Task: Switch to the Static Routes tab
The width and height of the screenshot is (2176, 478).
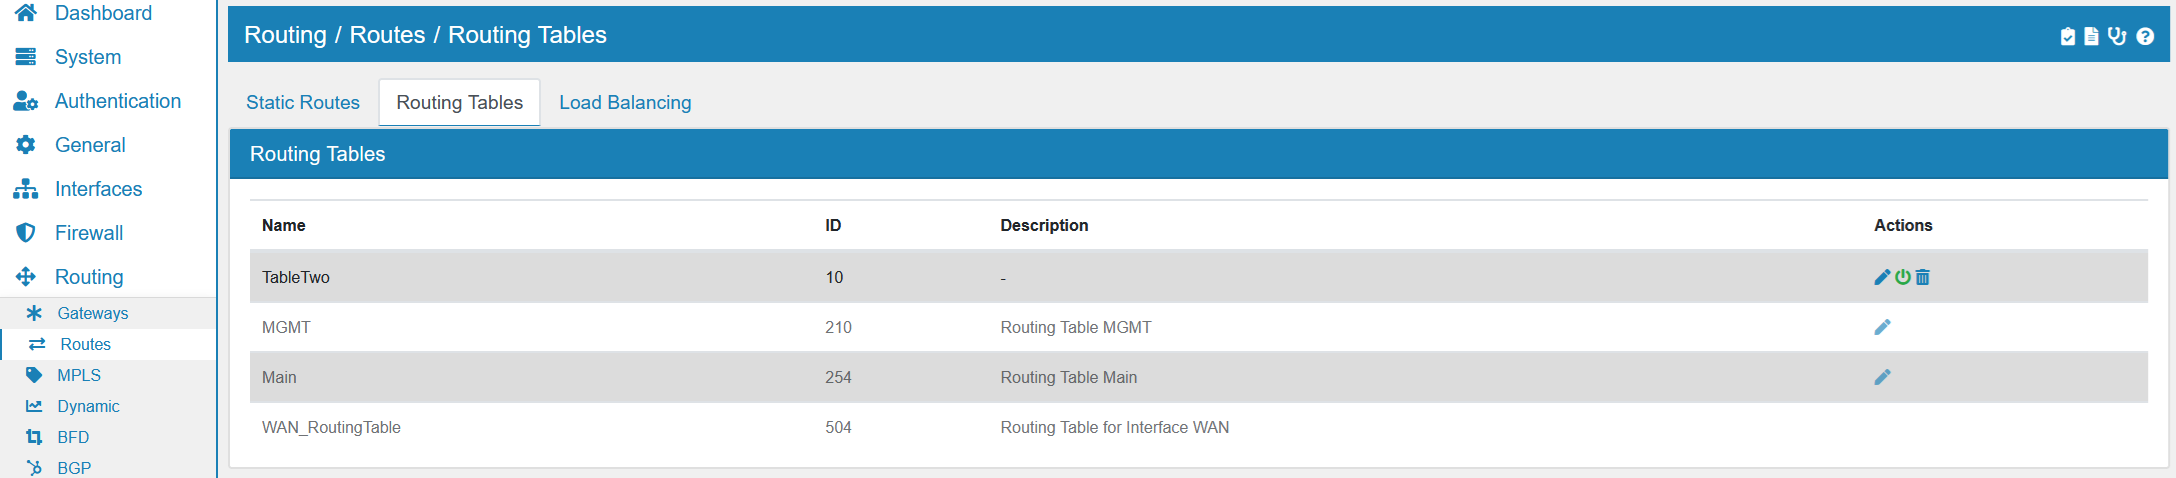Action: (x=303, y=102)
